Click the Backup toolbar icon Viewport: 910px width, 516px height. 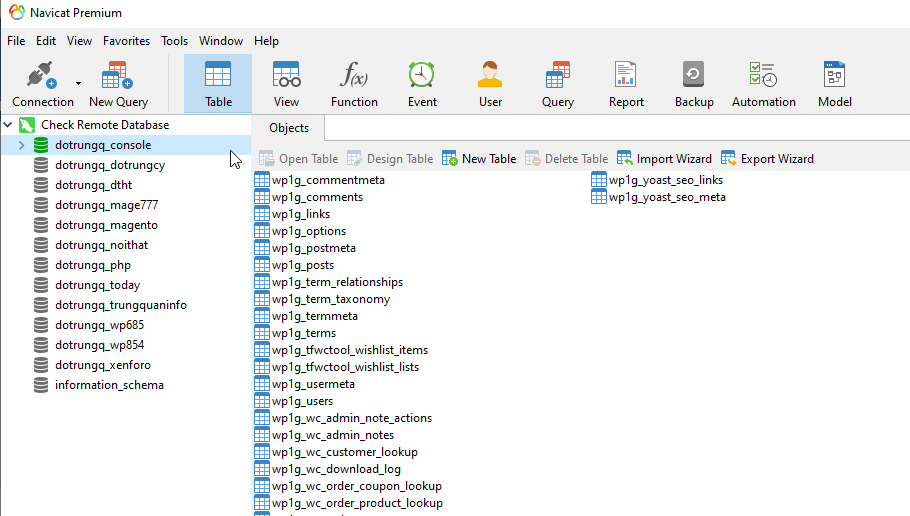click(x=694, y=76)
